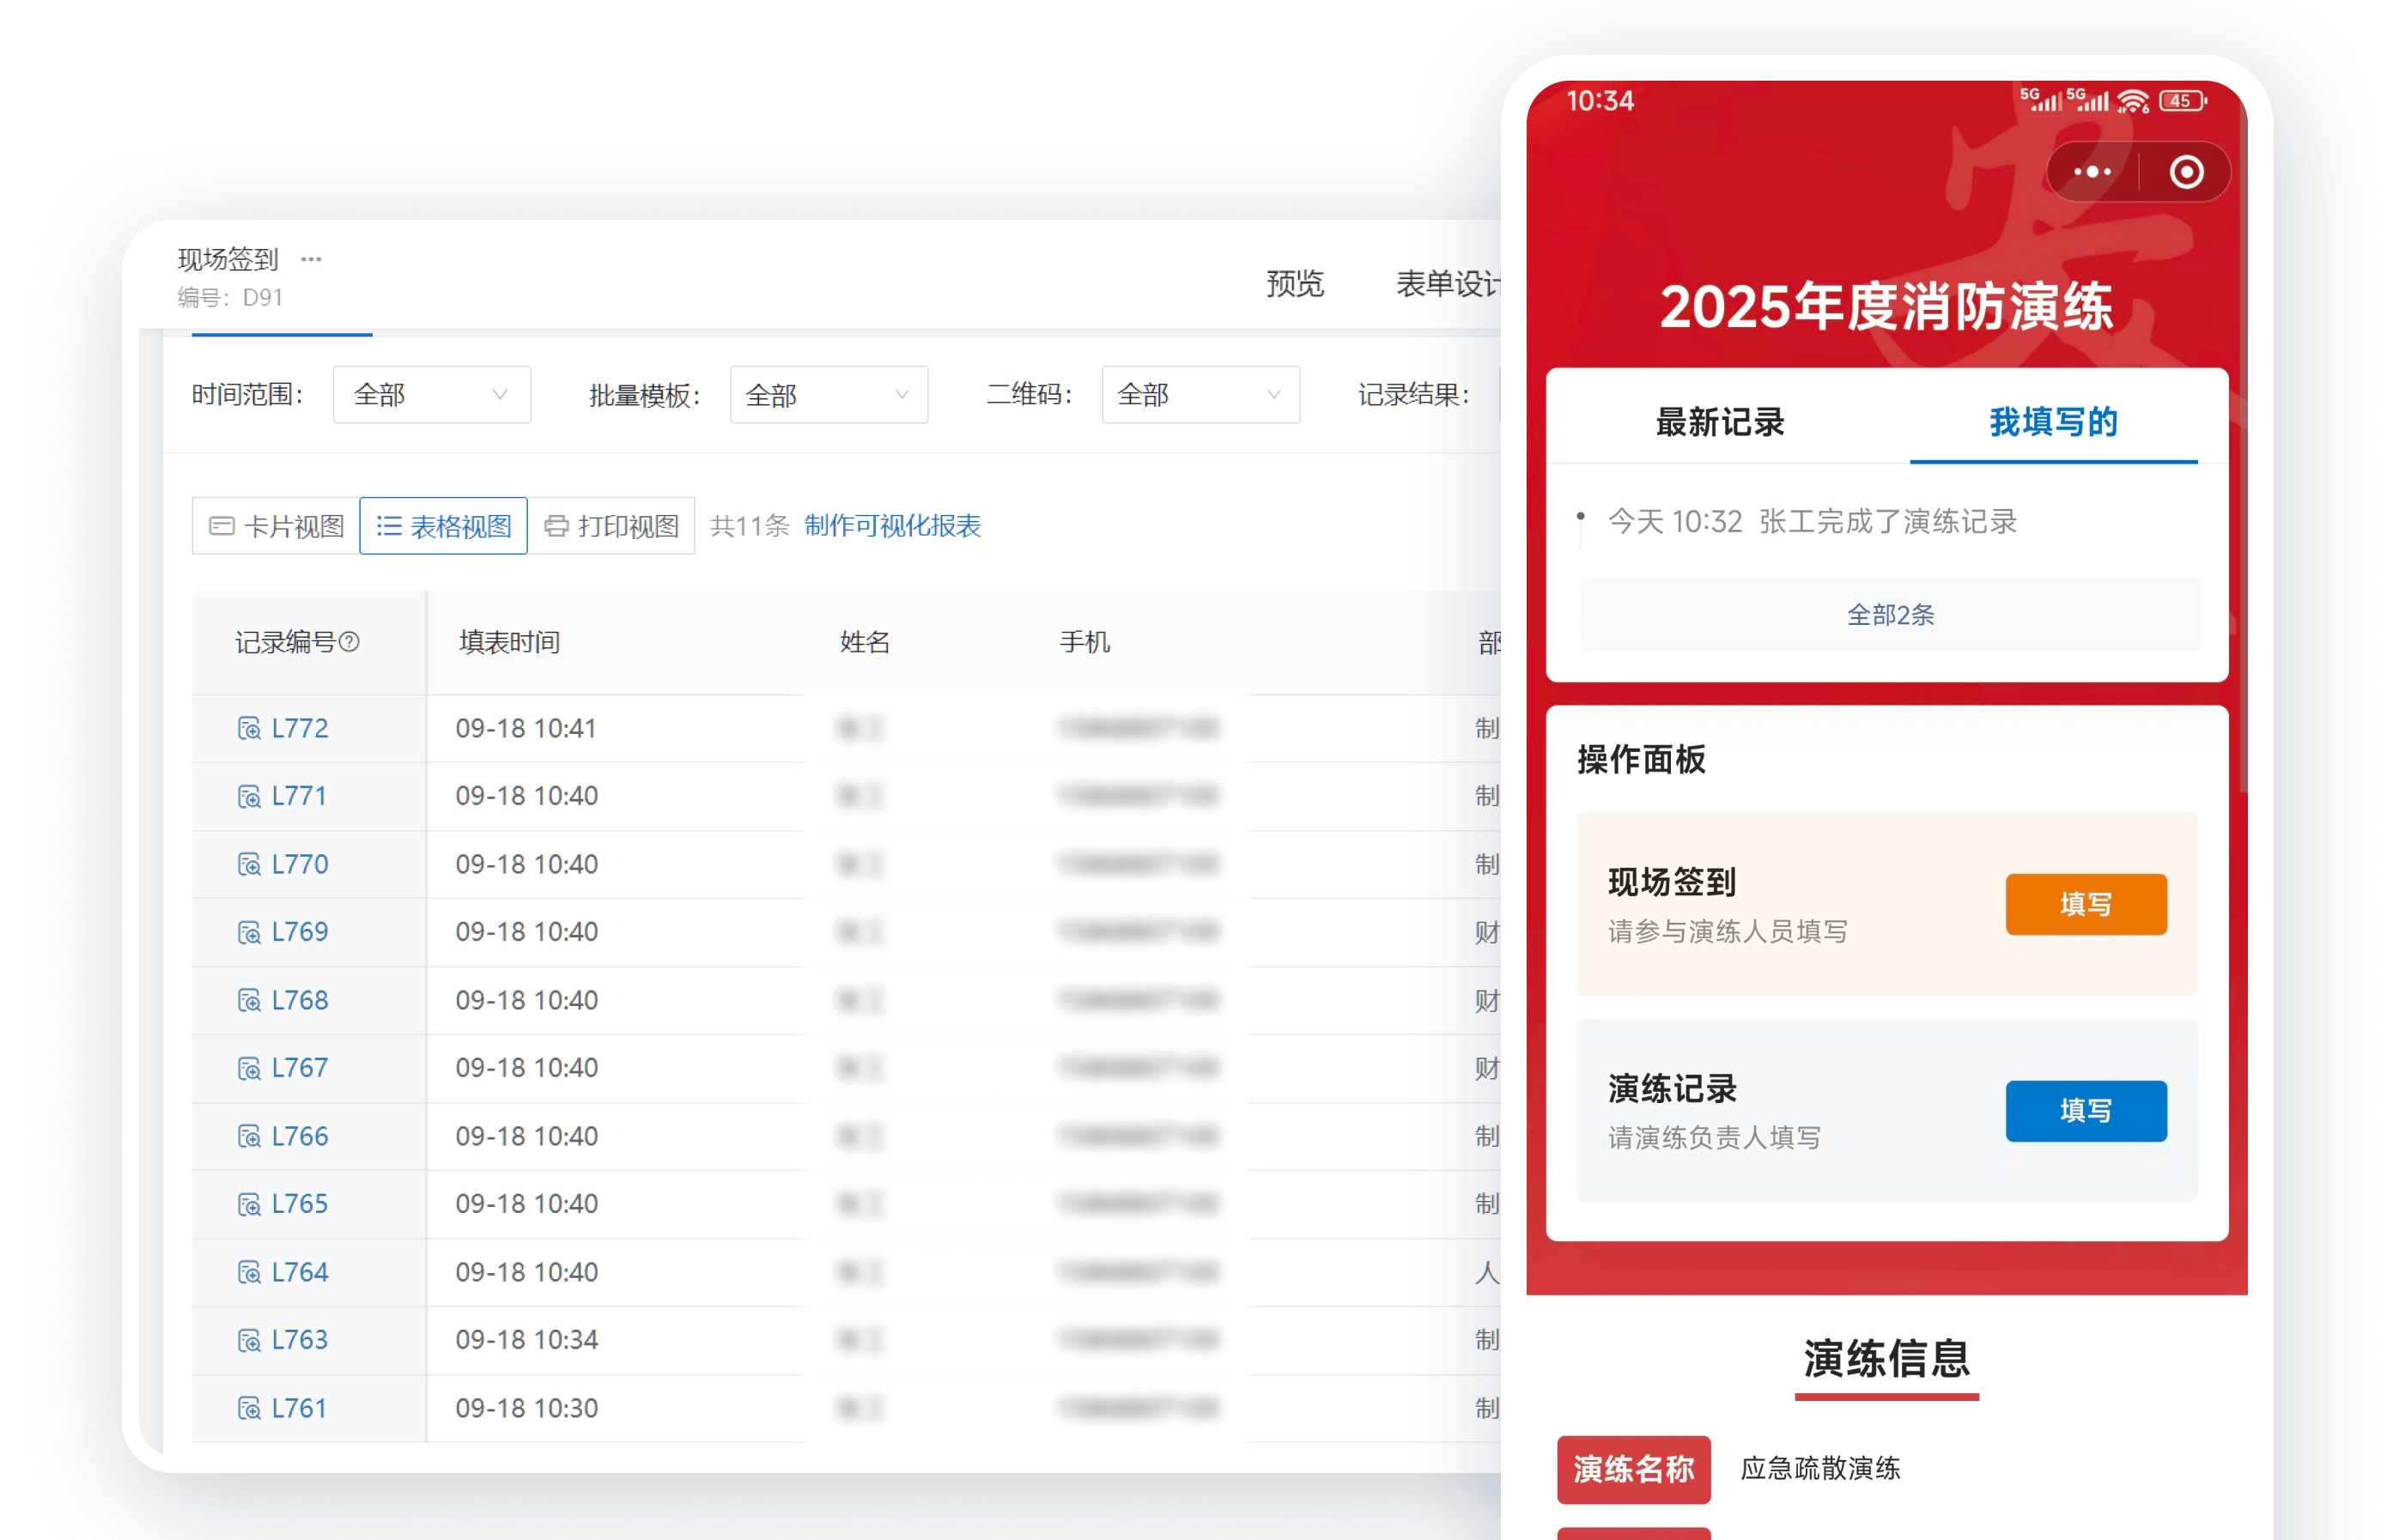Tap the 今天 10:32 张工完成了演练记录 entry
2387x1540 pixels.
tap(1812, 521)
